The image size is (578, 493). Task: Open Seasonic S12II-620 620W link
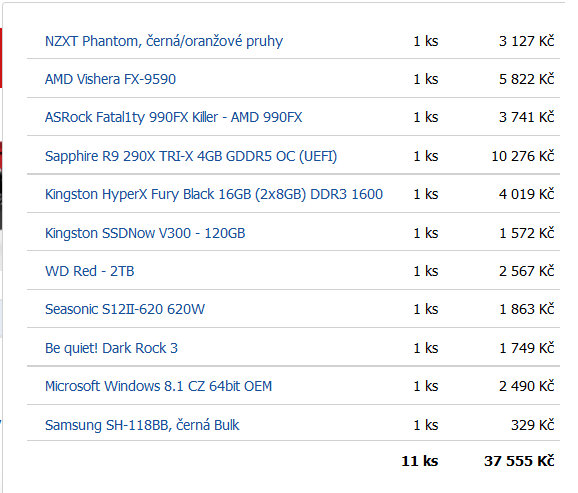tap(125, 309)
